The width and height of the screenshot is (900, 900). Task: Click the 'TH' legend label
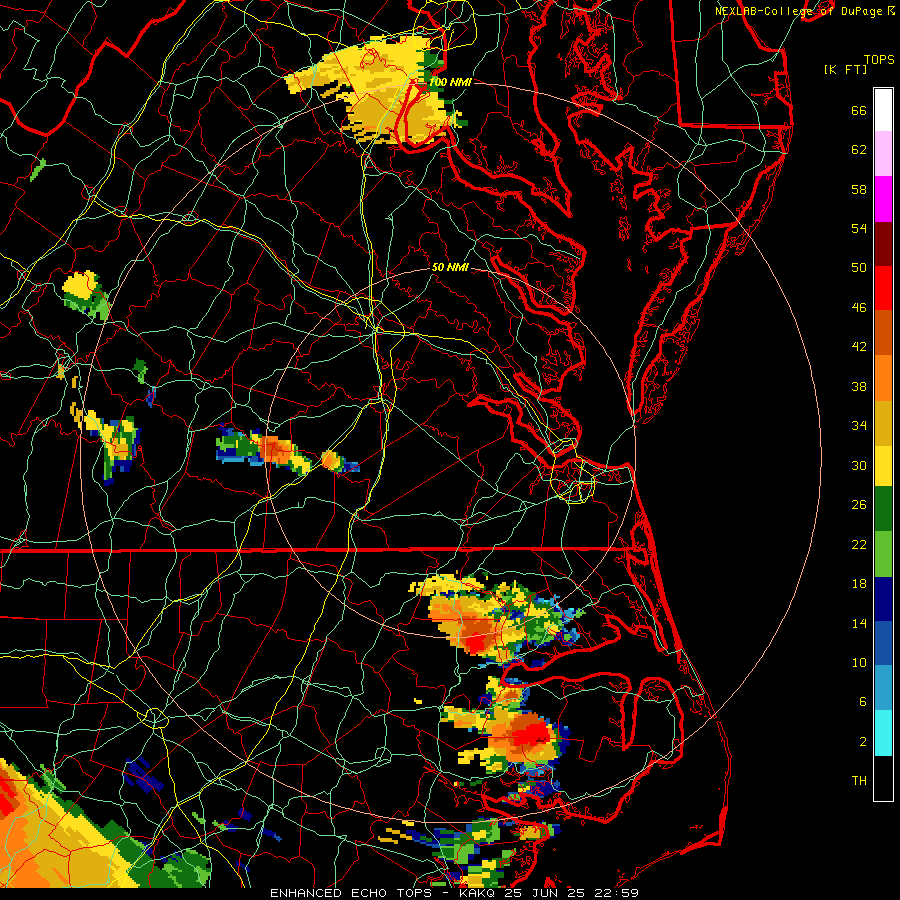click(x=859, y=781)
